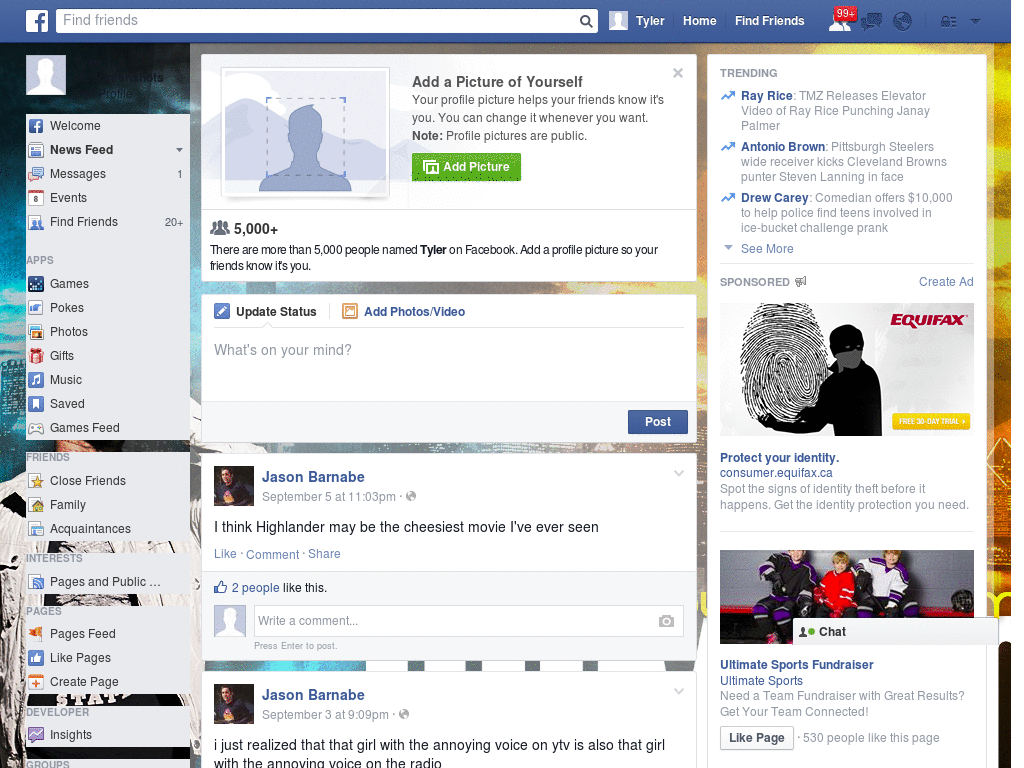Open Games Feed in sidebar
The height and width of the screenshot is (768, 1024).
coord(108,428)
